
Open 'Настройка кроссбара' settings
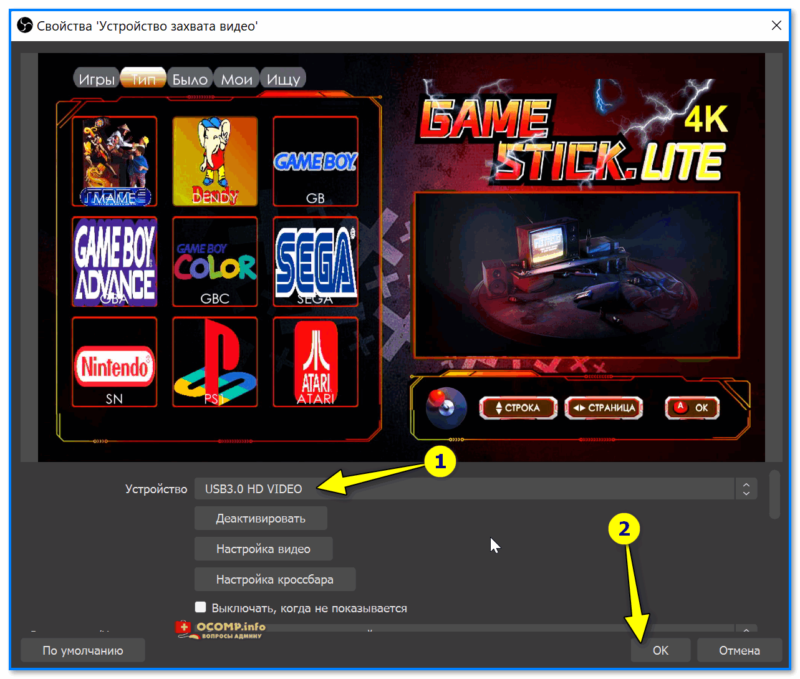pos(275,578)
